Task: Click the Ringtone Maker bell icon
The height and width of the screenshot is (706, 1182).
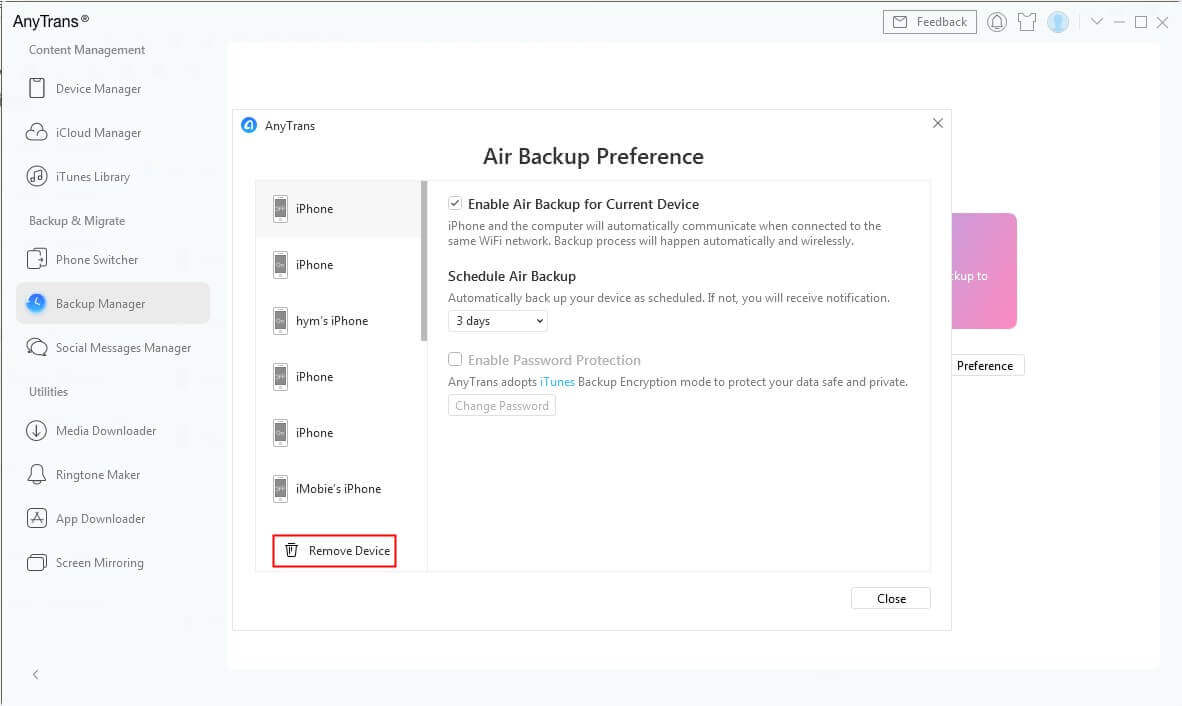Action: [x=37, y=475]
